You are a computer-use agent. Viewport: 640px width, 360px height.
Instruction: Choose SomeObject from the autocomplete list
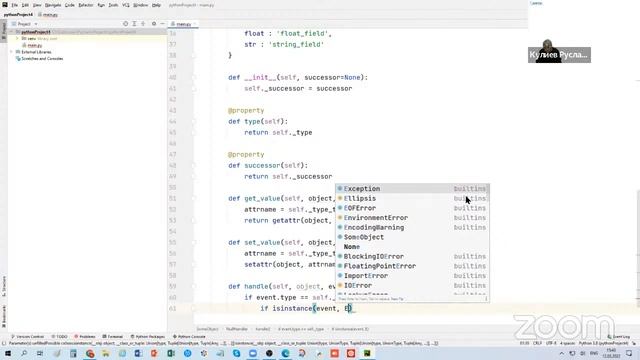point(412,237)
